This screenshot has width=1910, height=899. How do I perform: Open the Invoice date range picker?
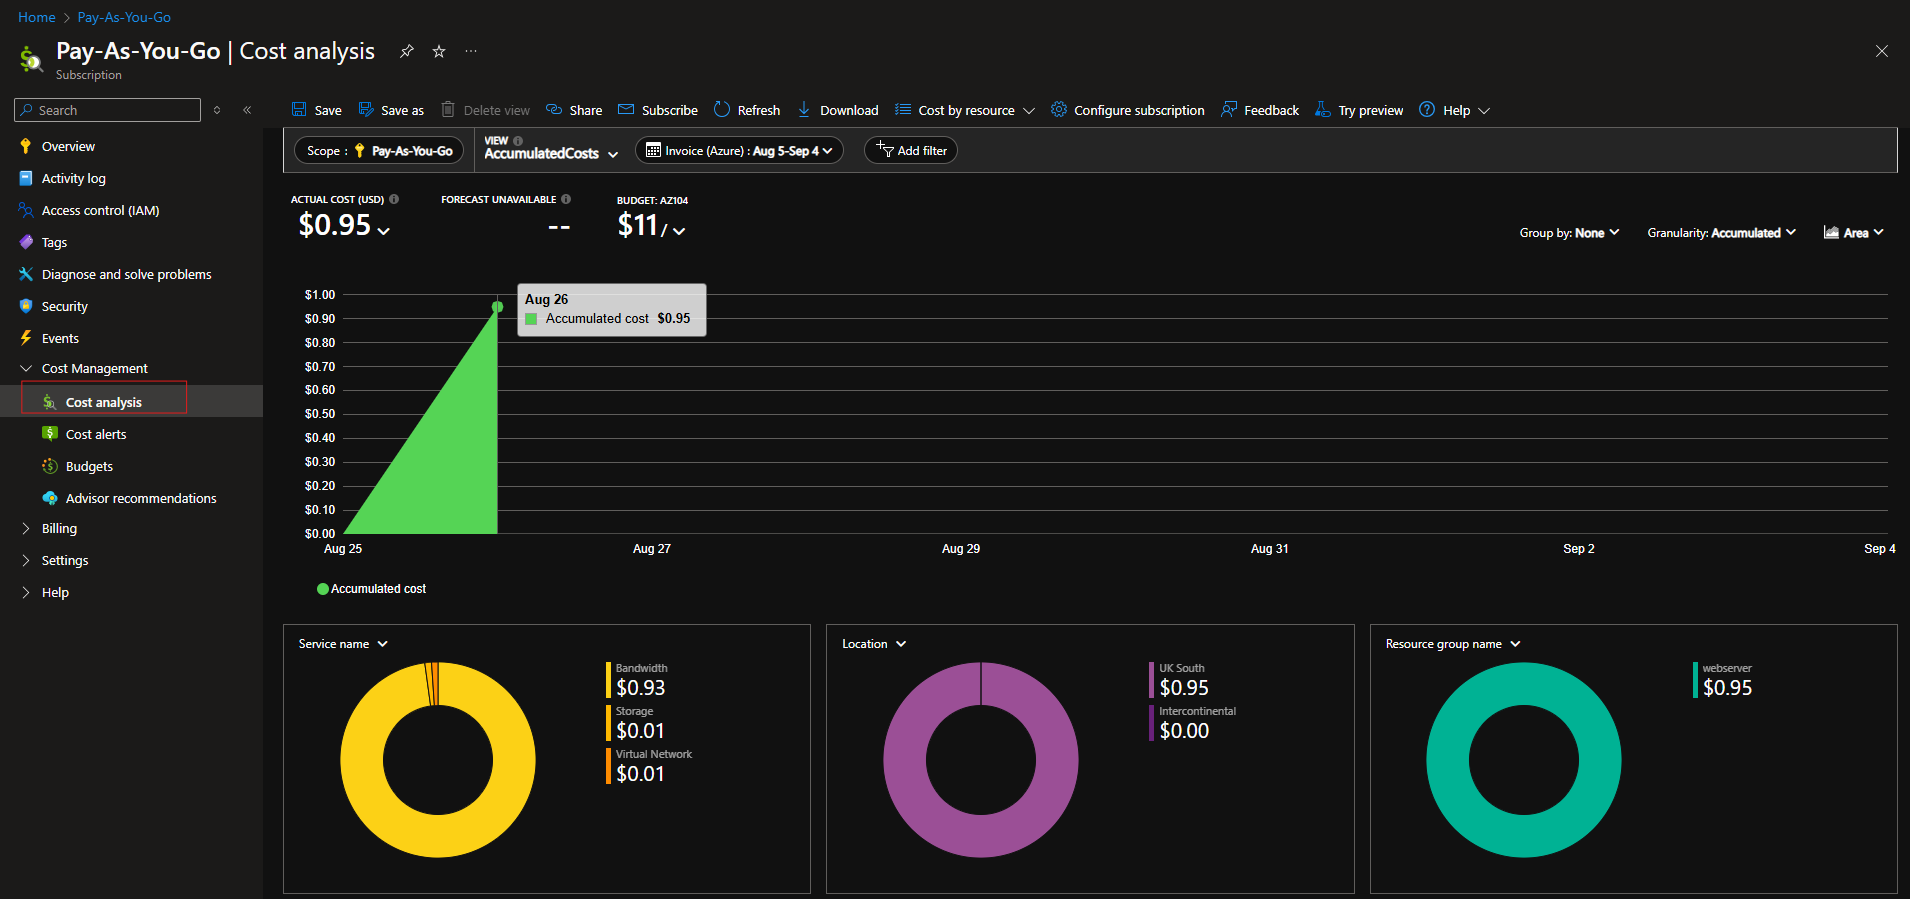739,151
